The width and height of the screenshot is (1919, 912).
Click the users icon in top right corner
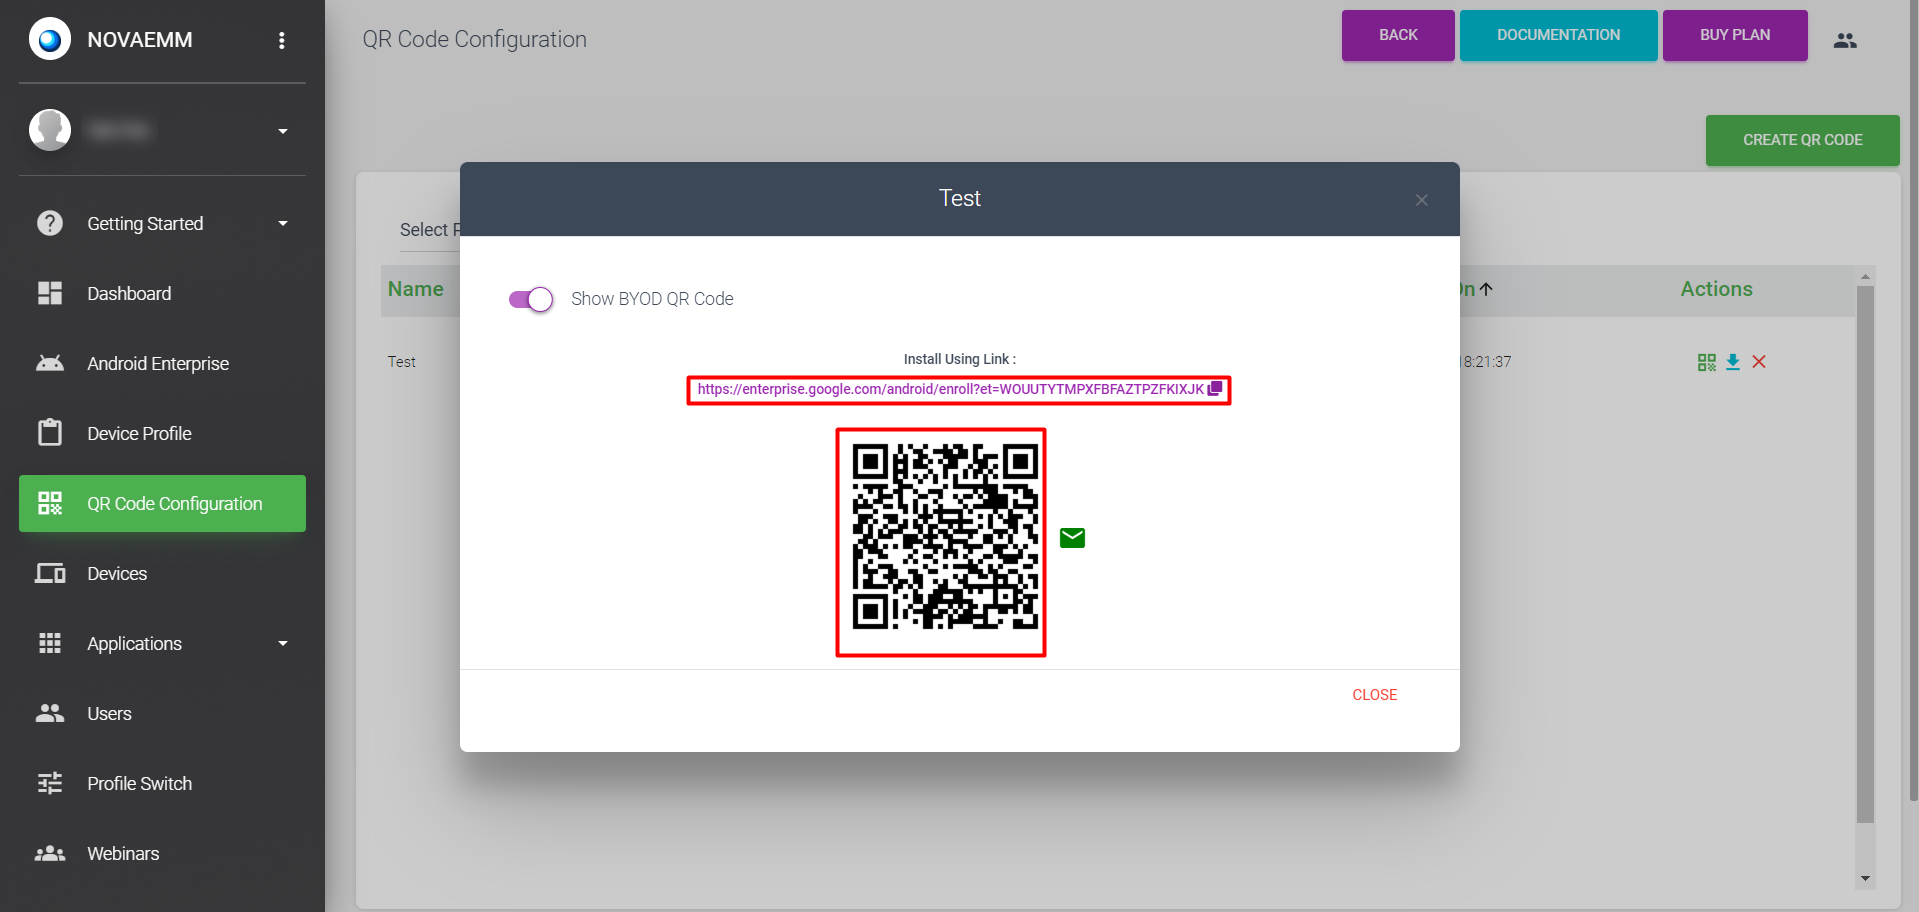click(1845, 40)
